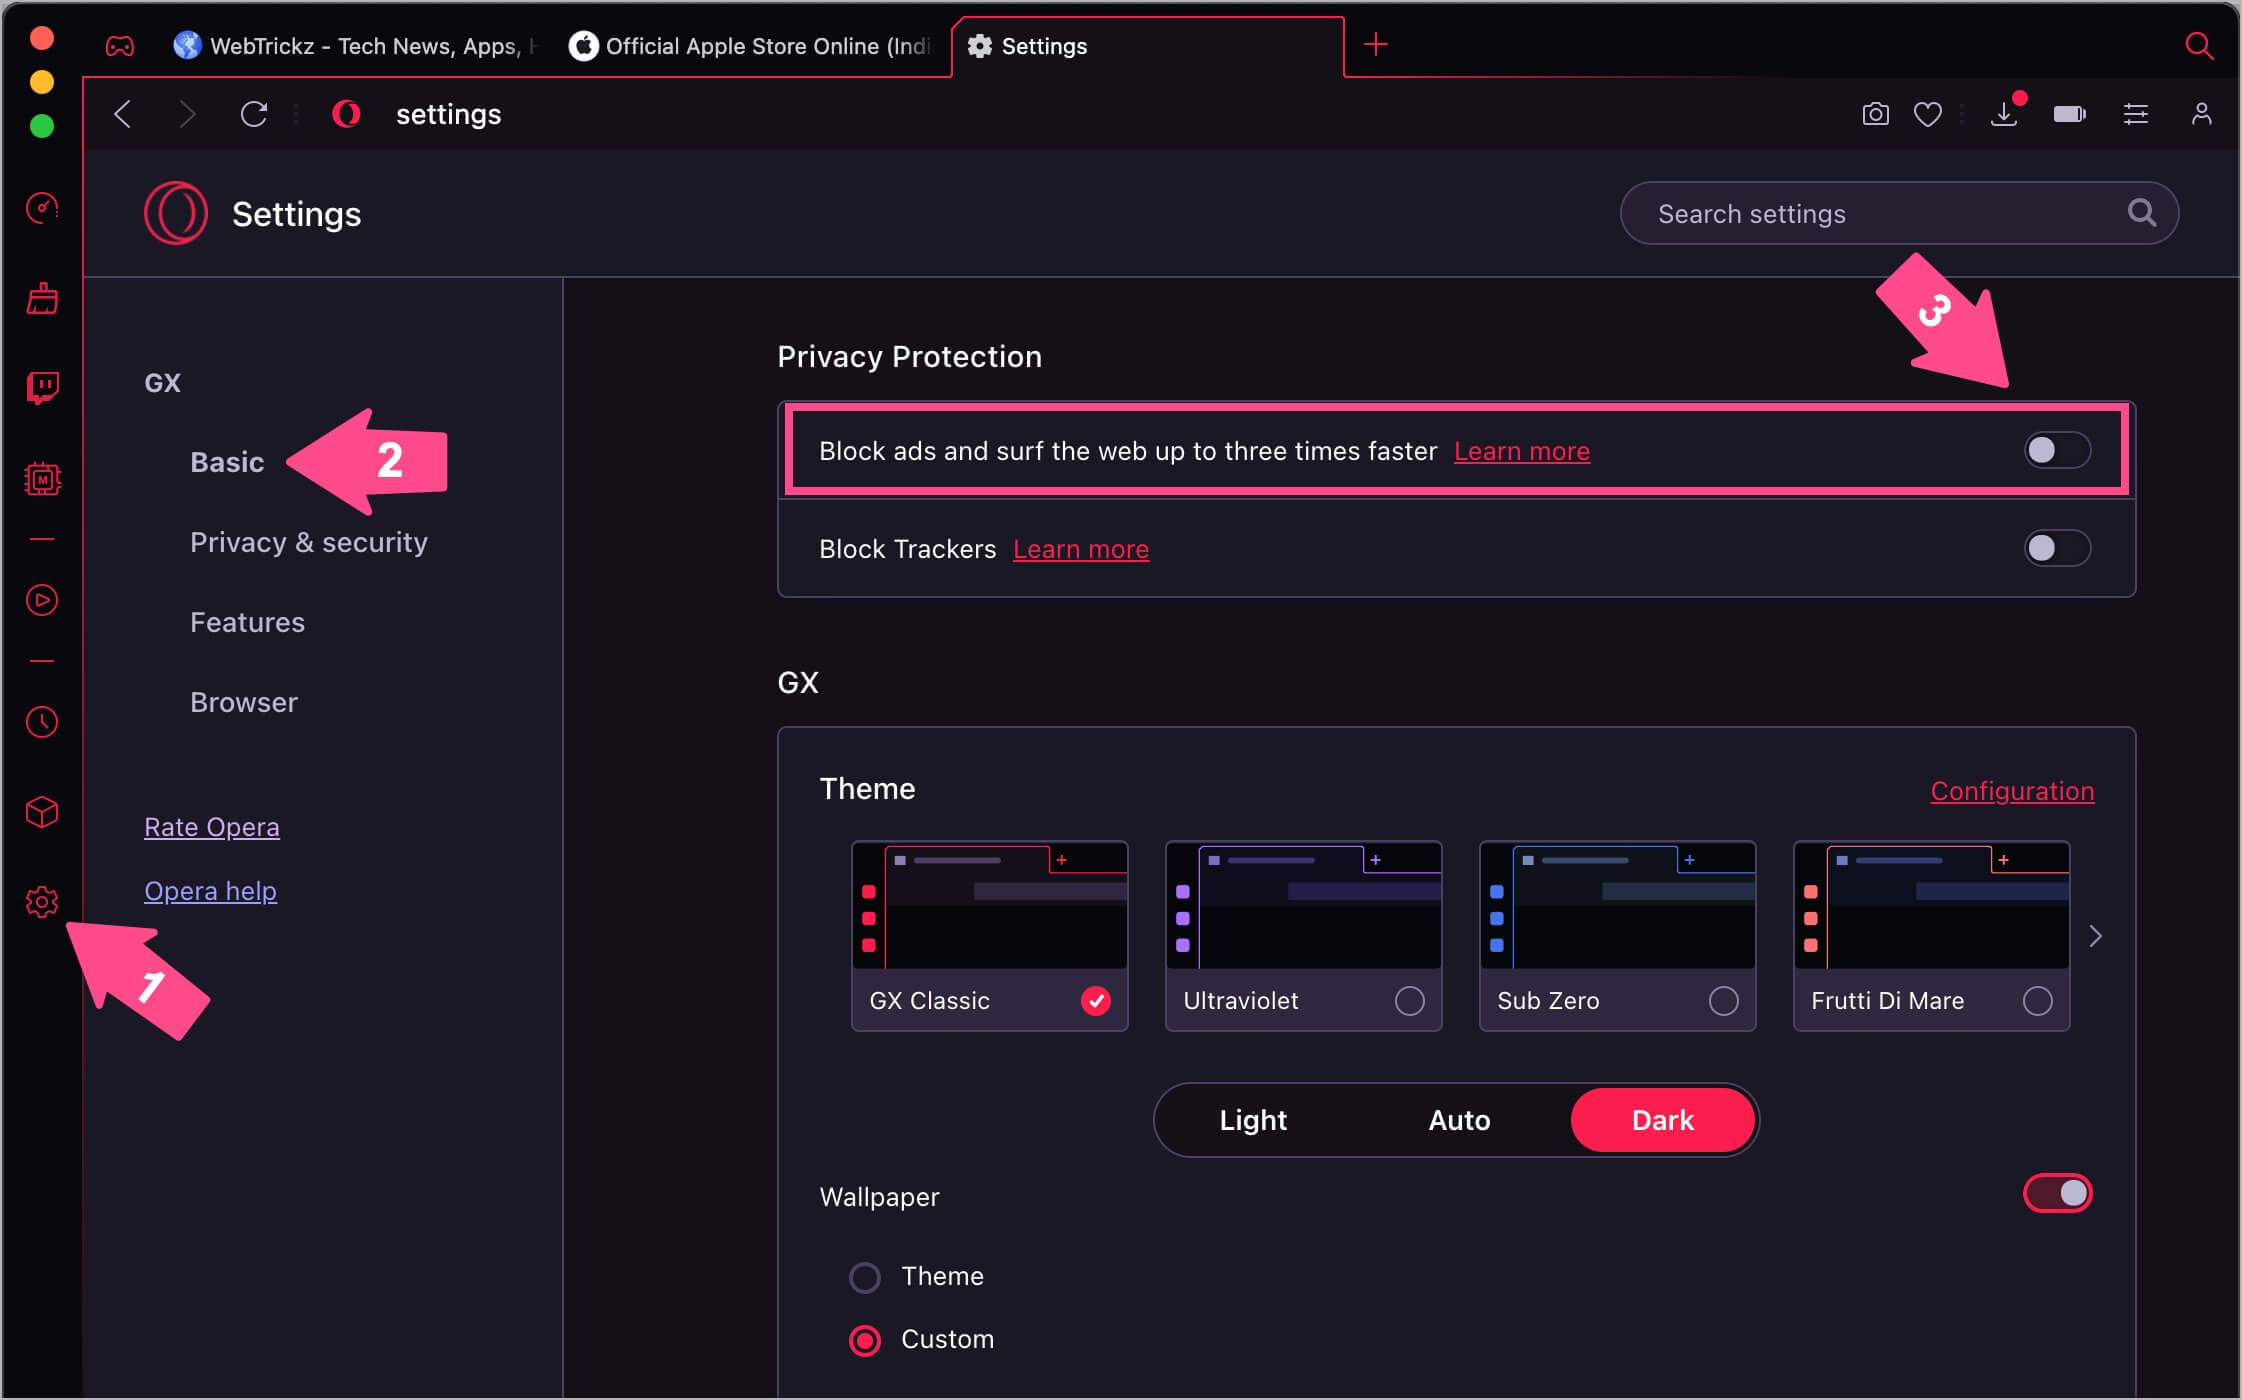Click the snapshot camera icon
The height and width of the screenshot is (1400, 2242).
(1875, 114)
